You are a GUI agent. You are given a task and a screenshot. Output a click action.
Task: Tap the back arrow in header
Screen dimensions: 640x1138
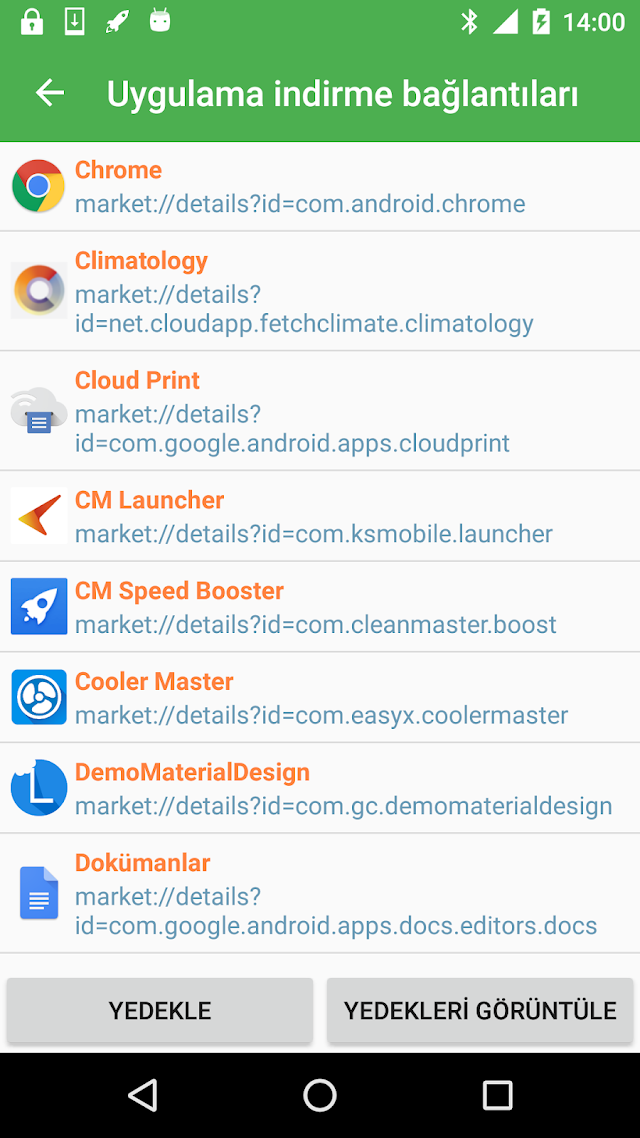tap(50, 93)
